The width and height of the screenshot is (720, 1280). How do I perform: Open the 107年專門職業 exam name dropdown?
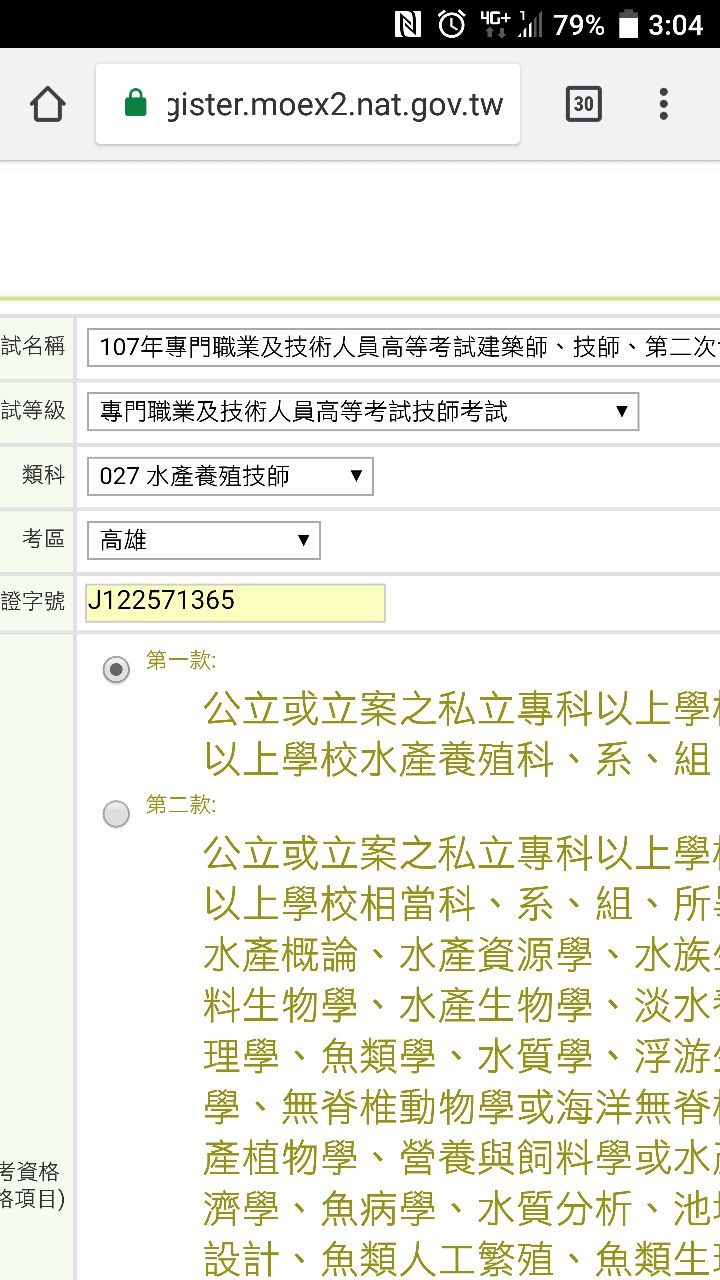click(404, 348)
